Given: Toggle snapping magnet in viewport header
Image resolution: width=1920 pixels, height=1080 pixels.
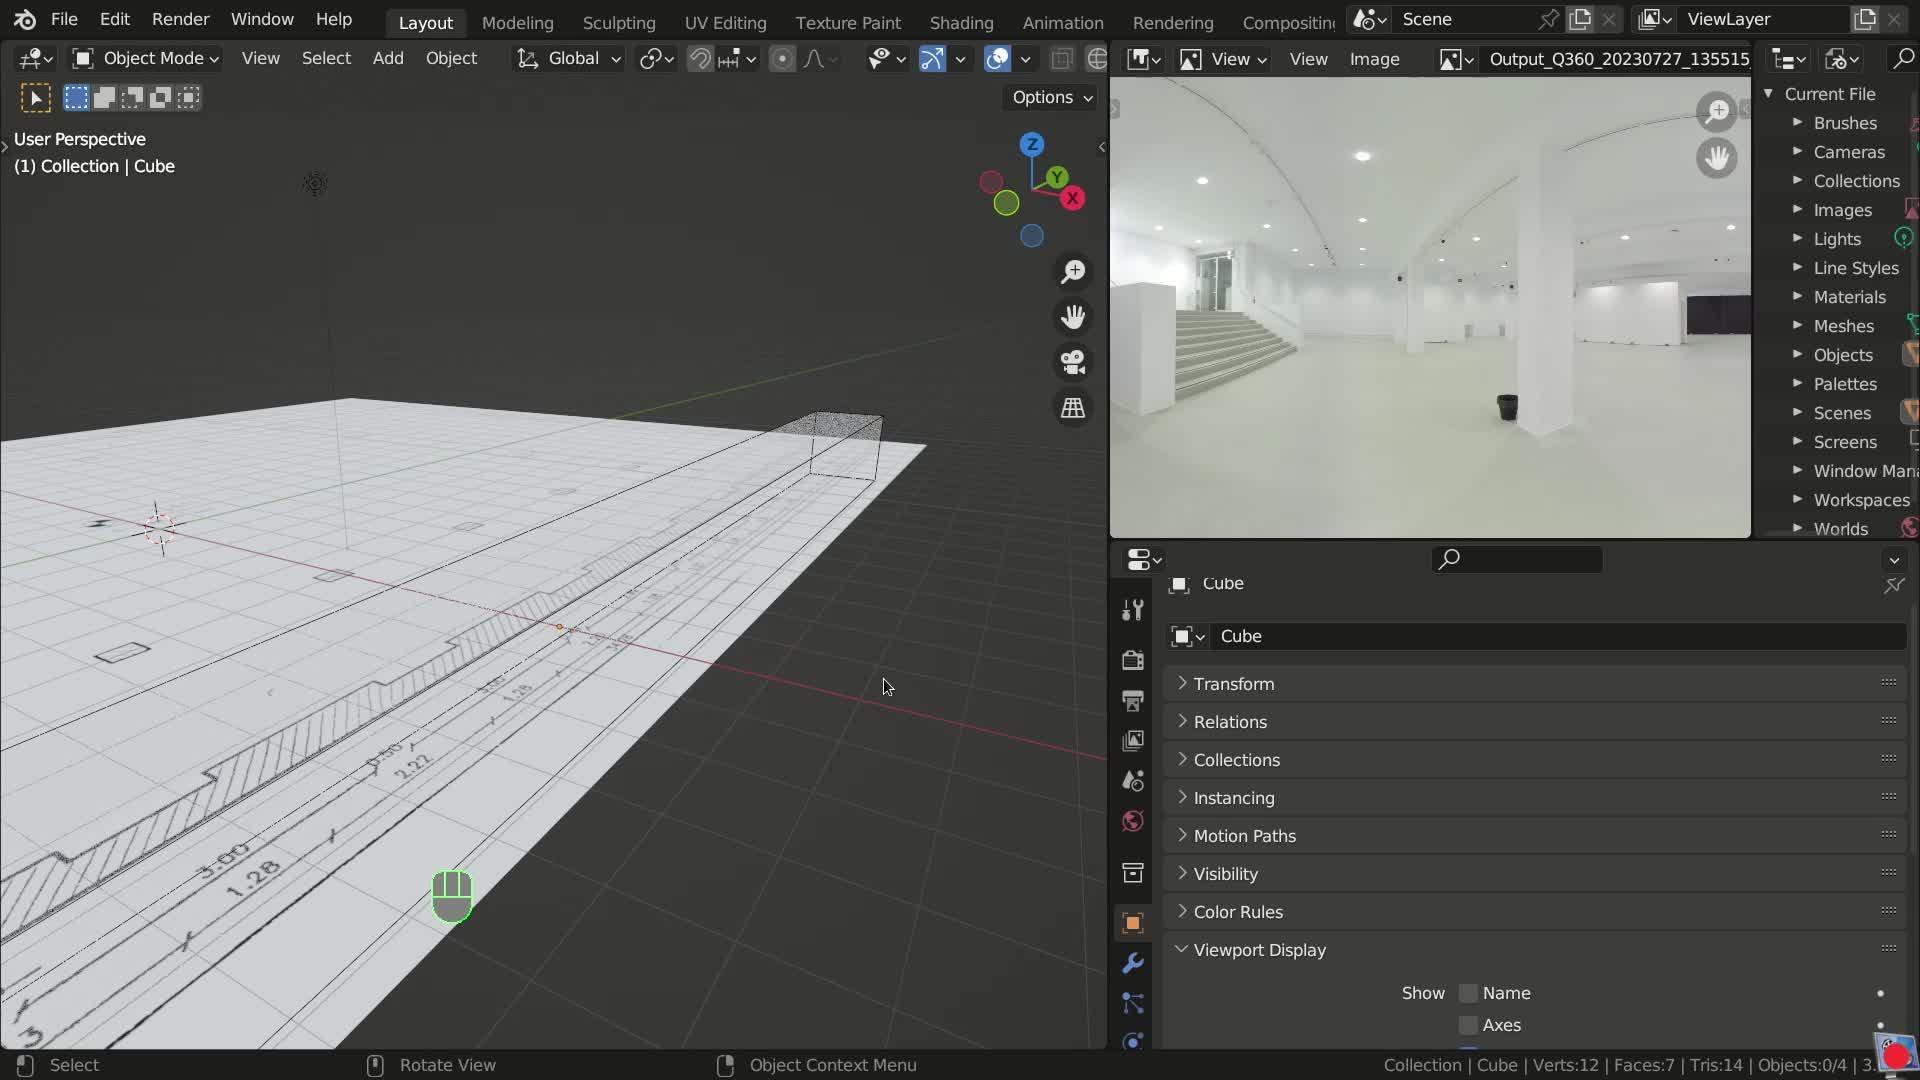Looking at the screenshot, I should 700,59.
